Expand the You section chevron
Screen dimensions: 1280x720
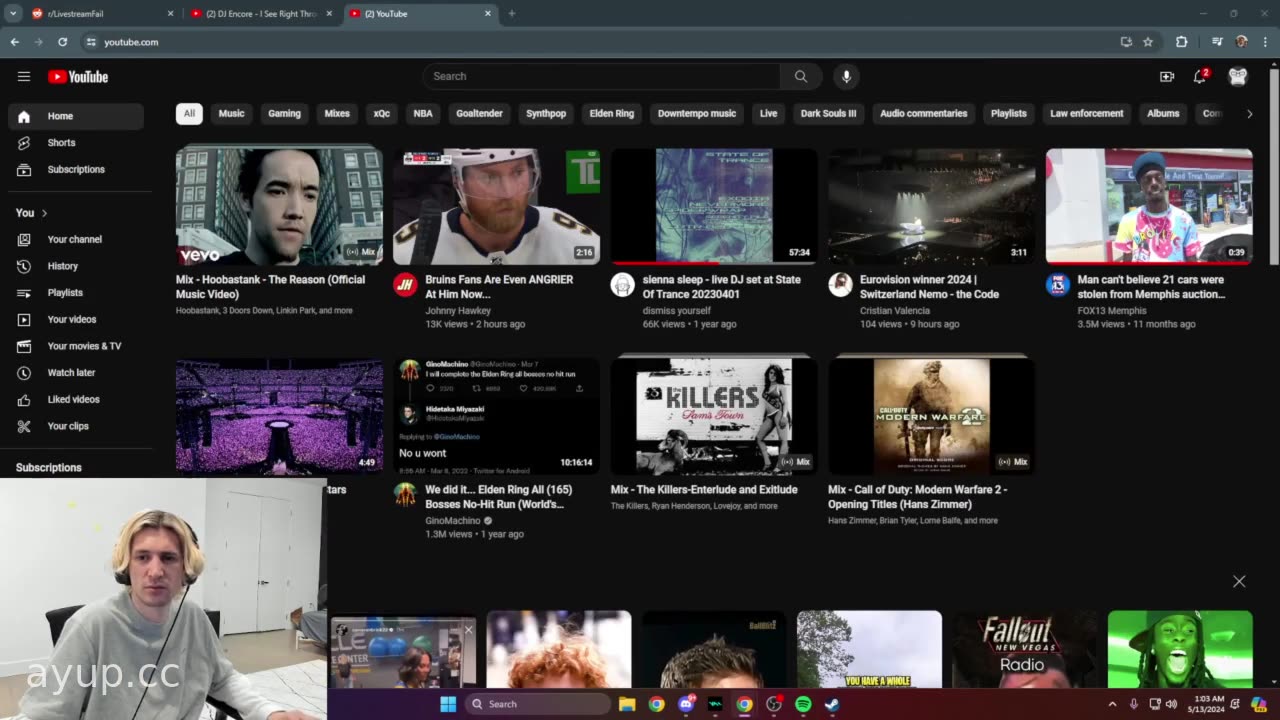click(44, 213)
